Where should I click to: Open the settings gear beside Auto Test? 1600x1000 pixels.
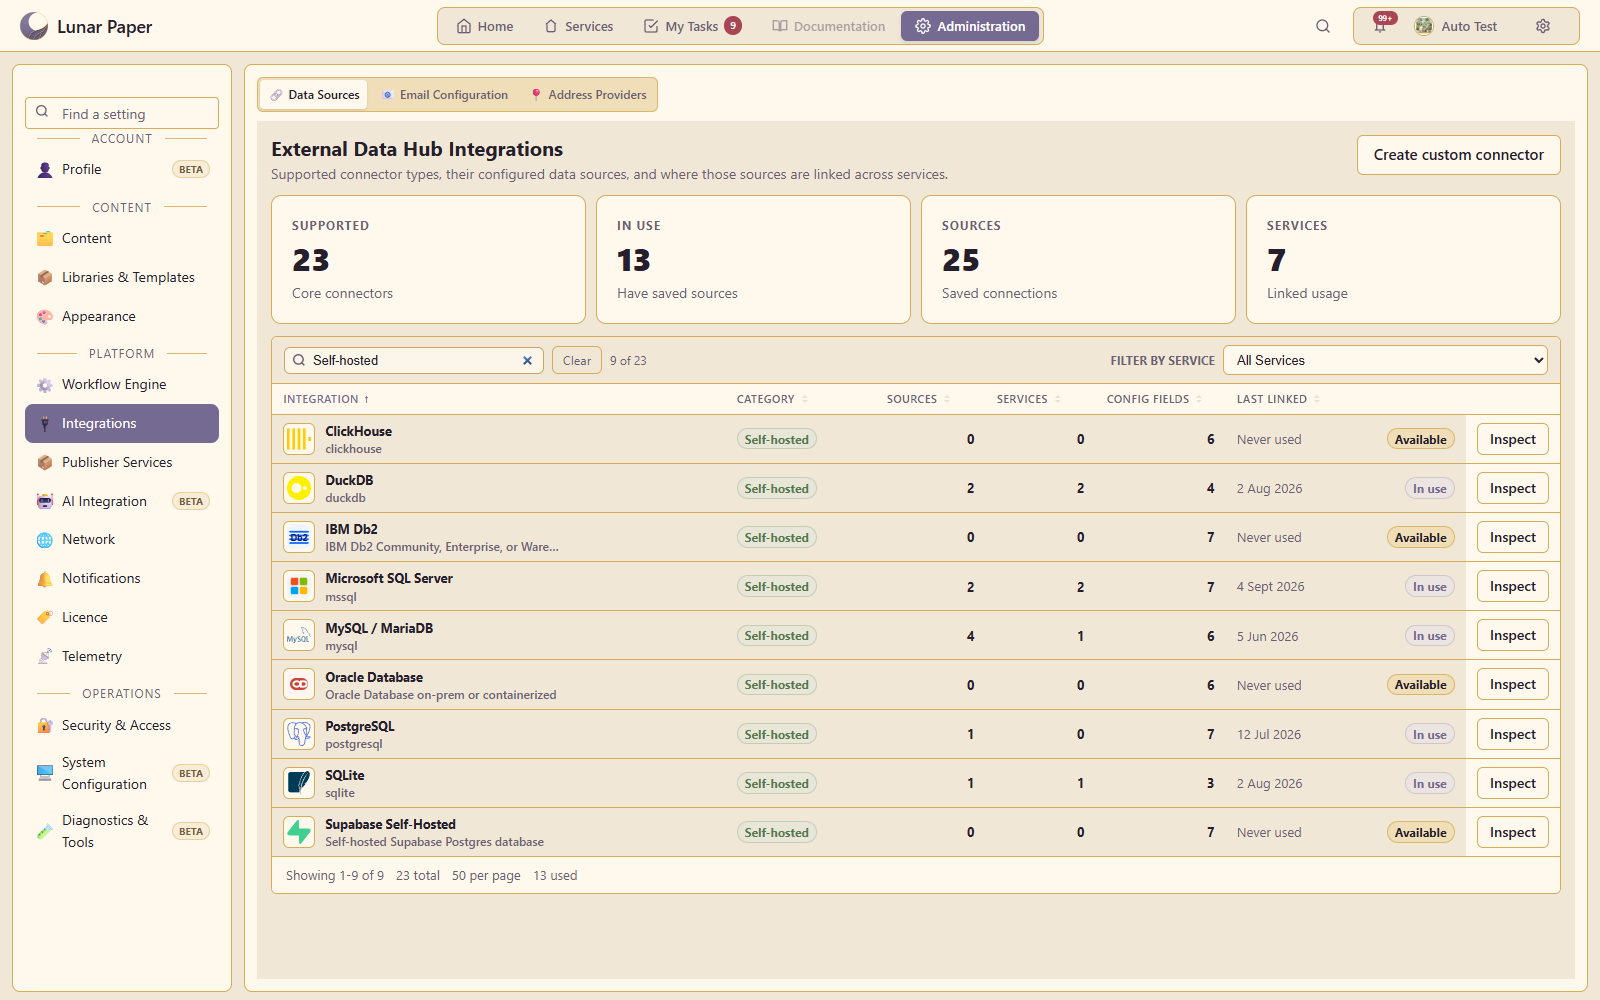point(1543,26)
